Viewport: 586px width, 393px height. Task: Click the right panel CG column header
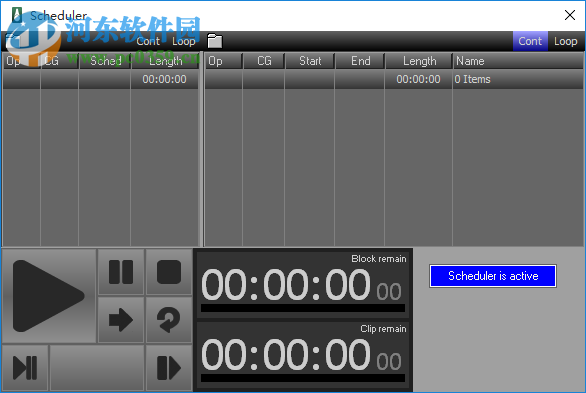[264, 61]
